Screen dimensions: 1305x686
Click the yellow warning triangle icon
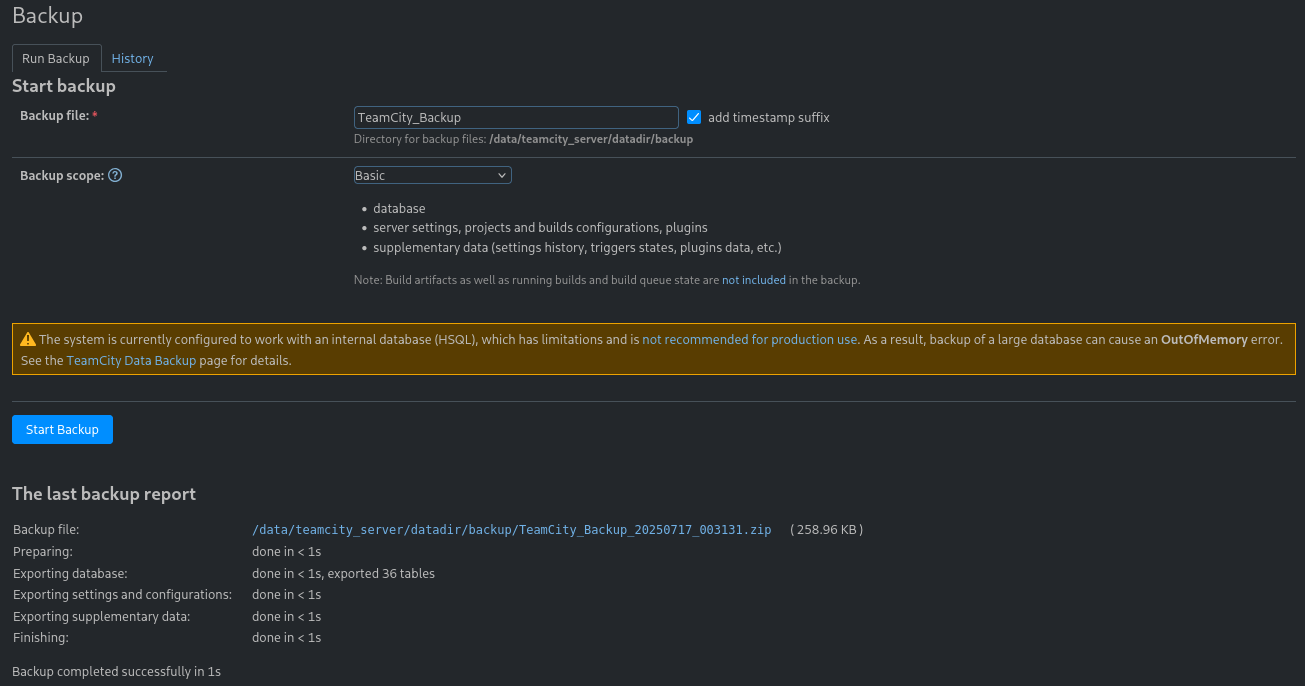[28, 340]
